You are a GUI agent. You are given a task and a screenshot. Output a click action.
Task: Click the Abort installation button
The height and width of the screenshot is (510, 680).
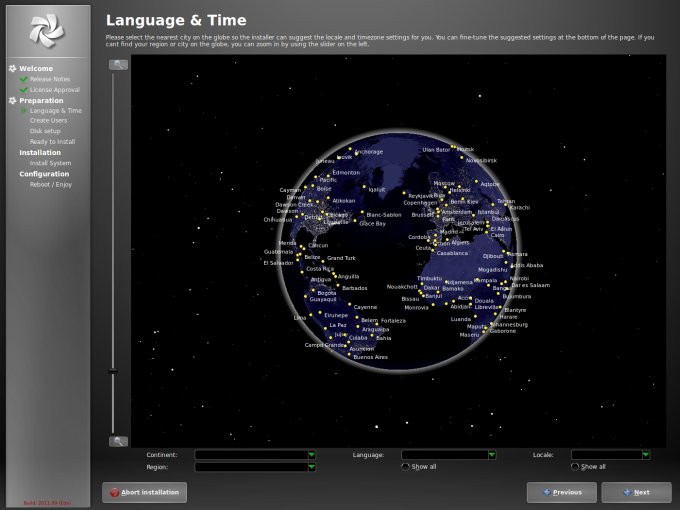point(144,492)
